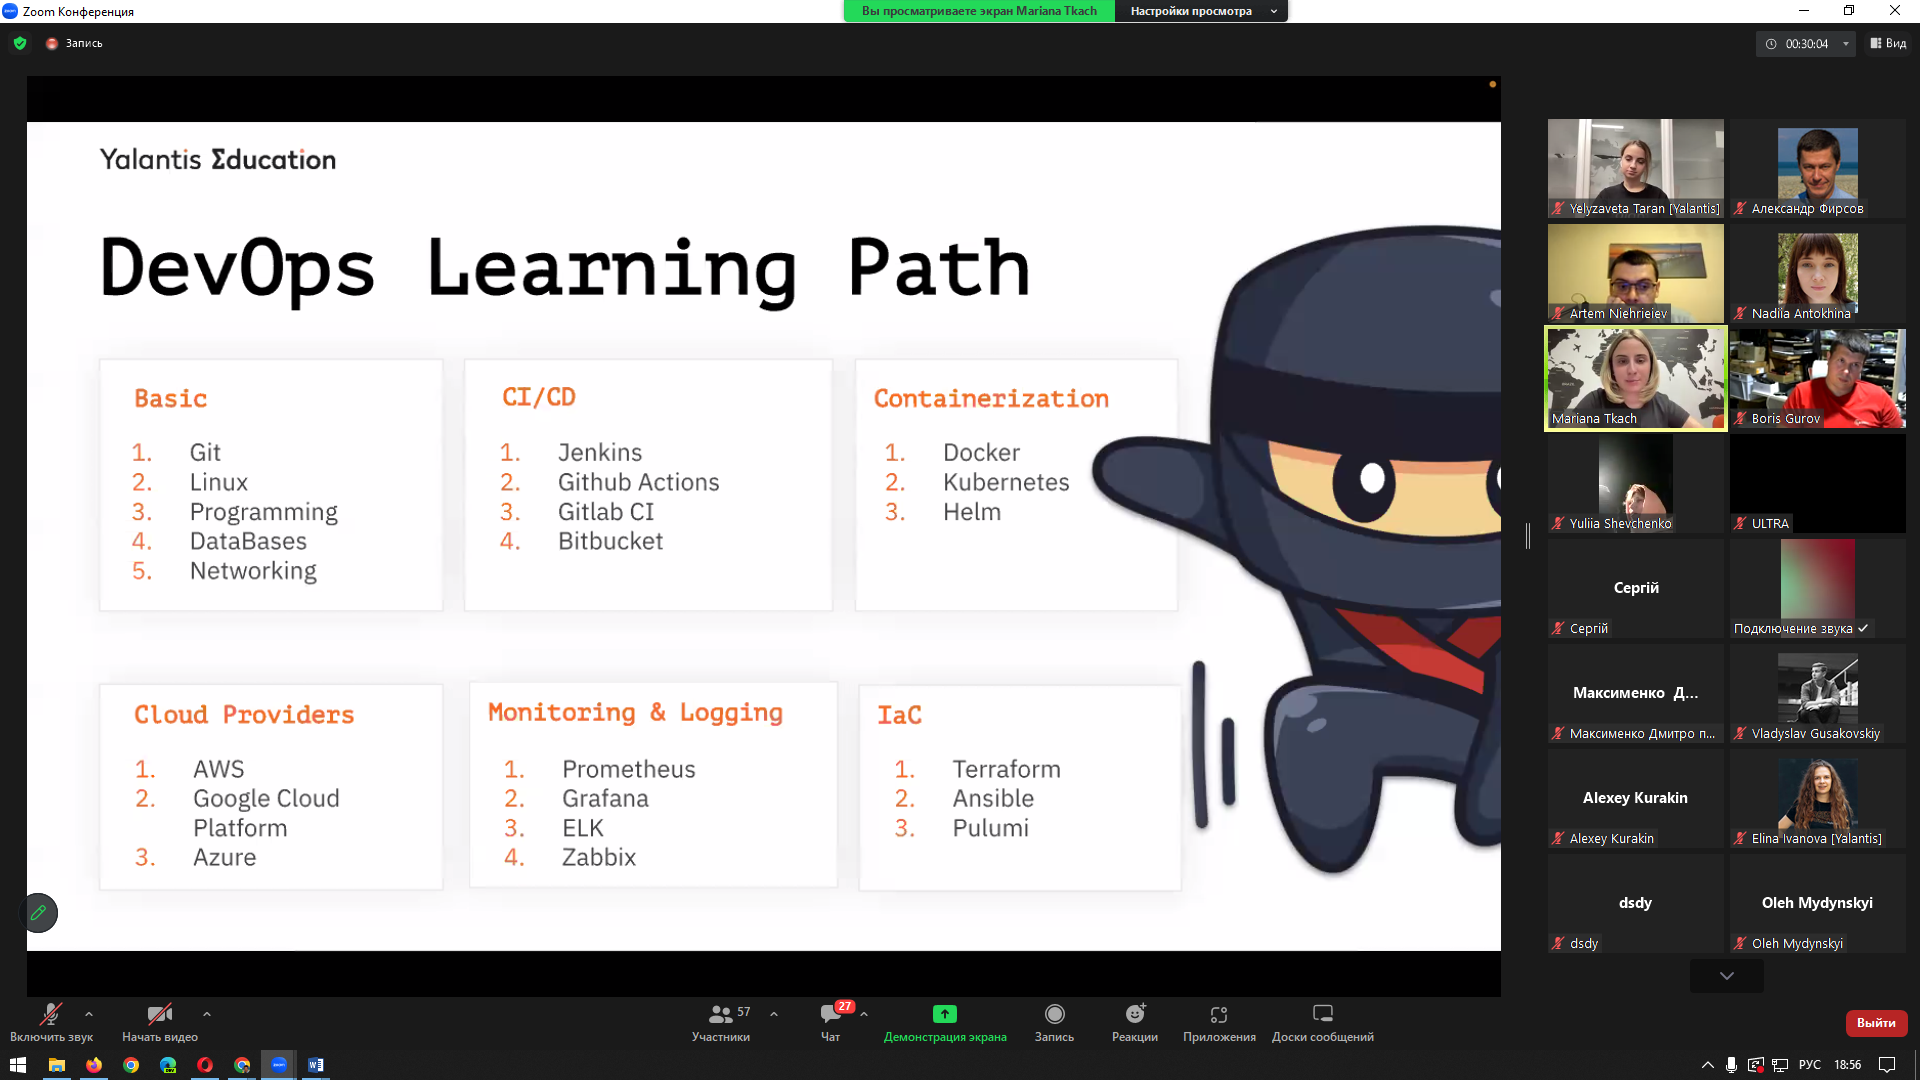1920x1080 pixels.
Task: Select Oleh Mydynskyi participant tile
Action: click(x=1818, y=903)
